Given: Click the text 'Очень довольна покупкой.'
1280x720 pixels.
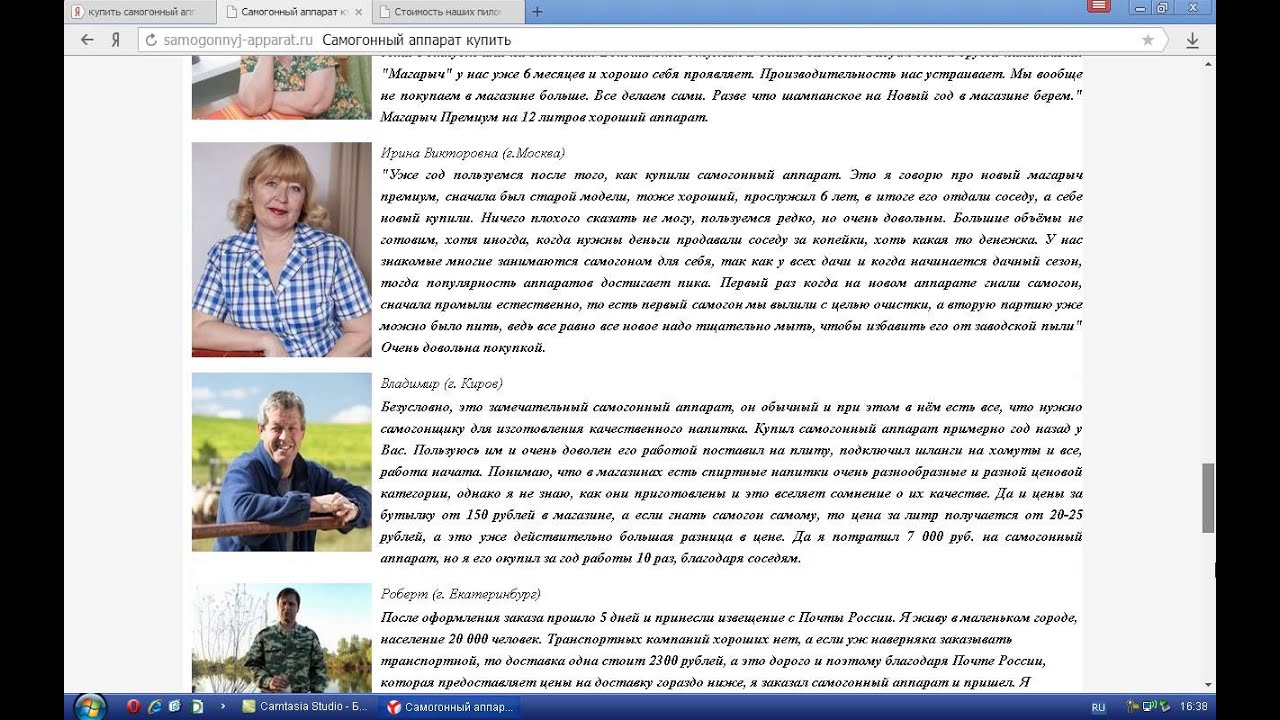Looking at the screenshot, I should tap(463, 348).
